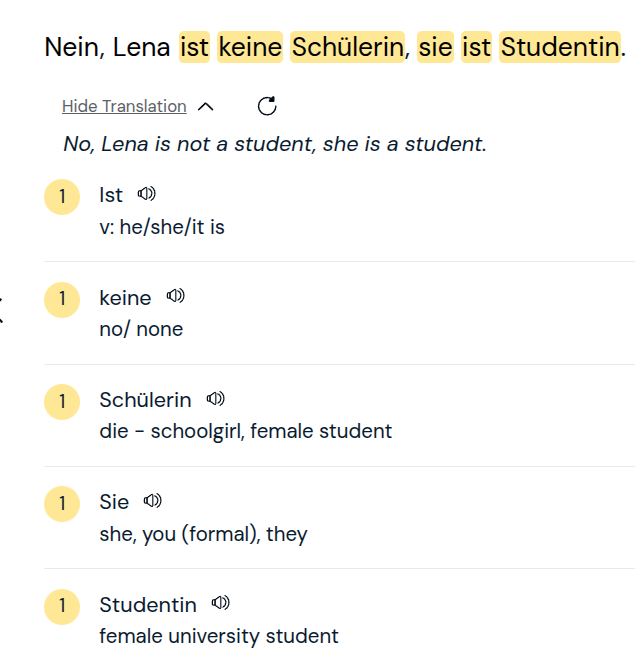Click the yellow 1 badge beside Studentin
635x664 pixels.
(x=62, y=605)
